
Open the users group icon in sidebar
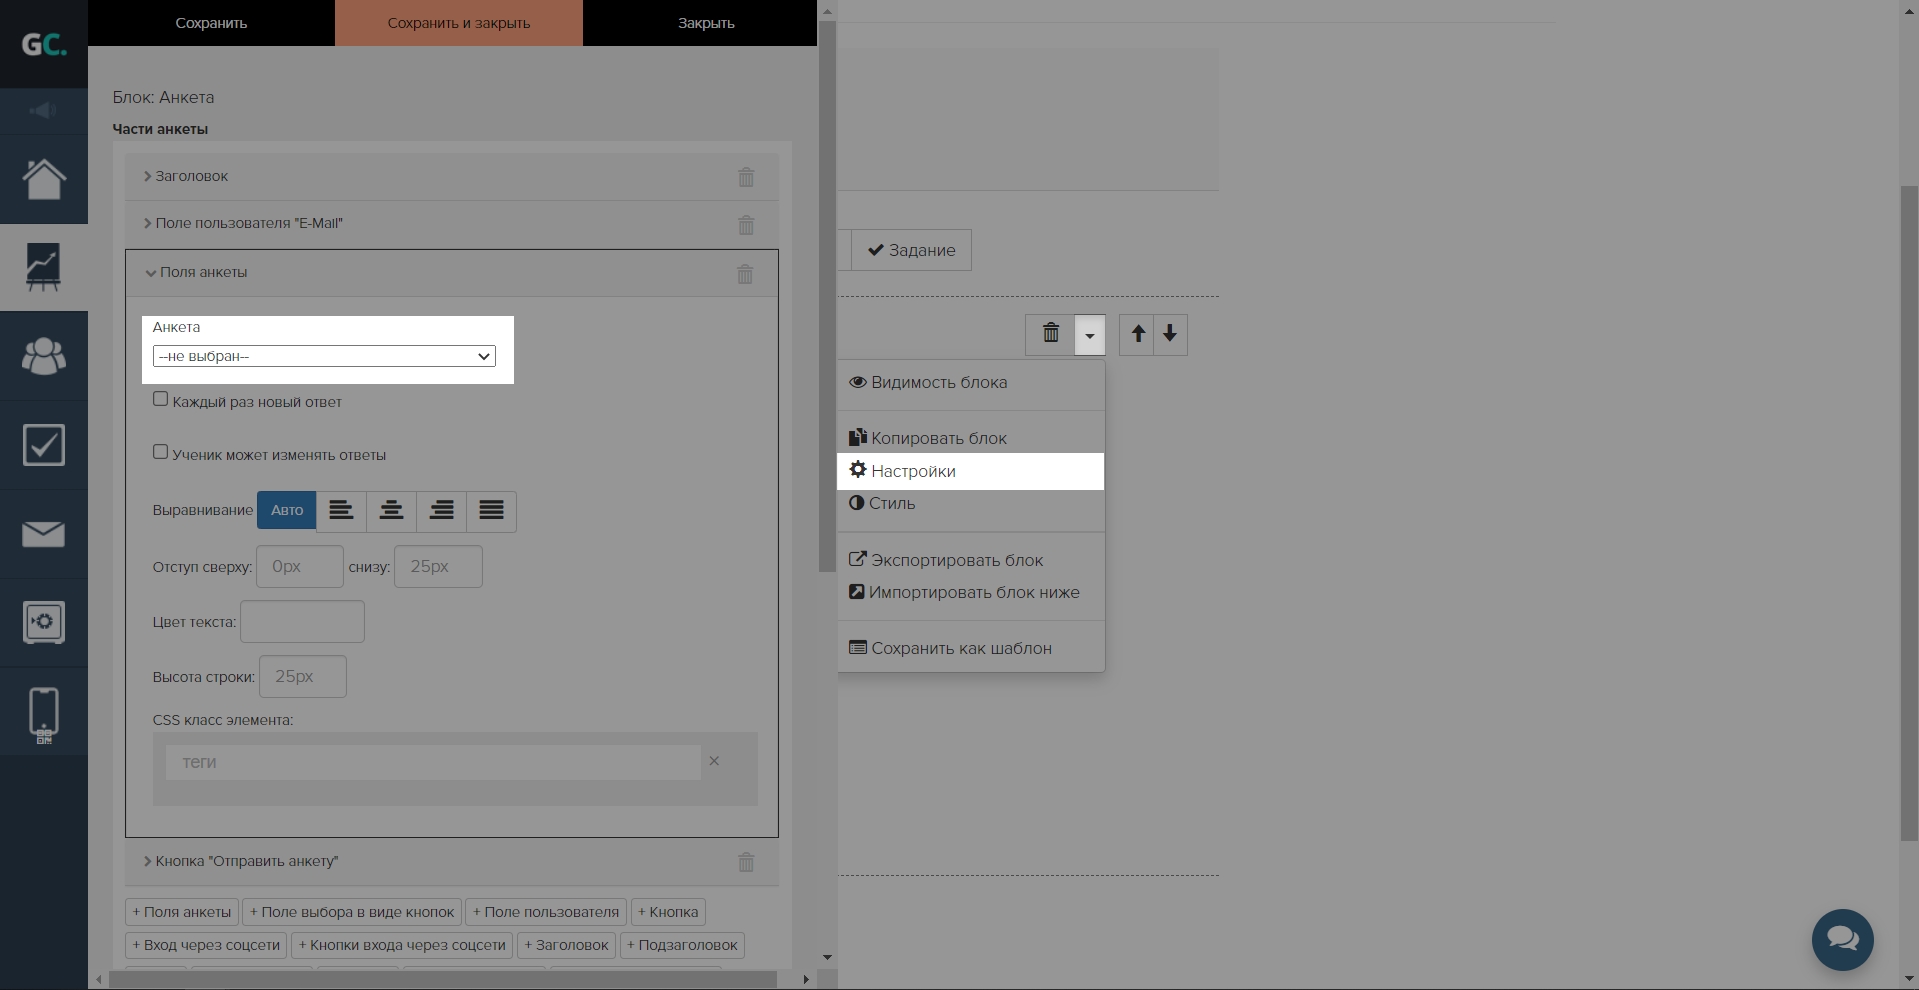(x=44, y=356)
